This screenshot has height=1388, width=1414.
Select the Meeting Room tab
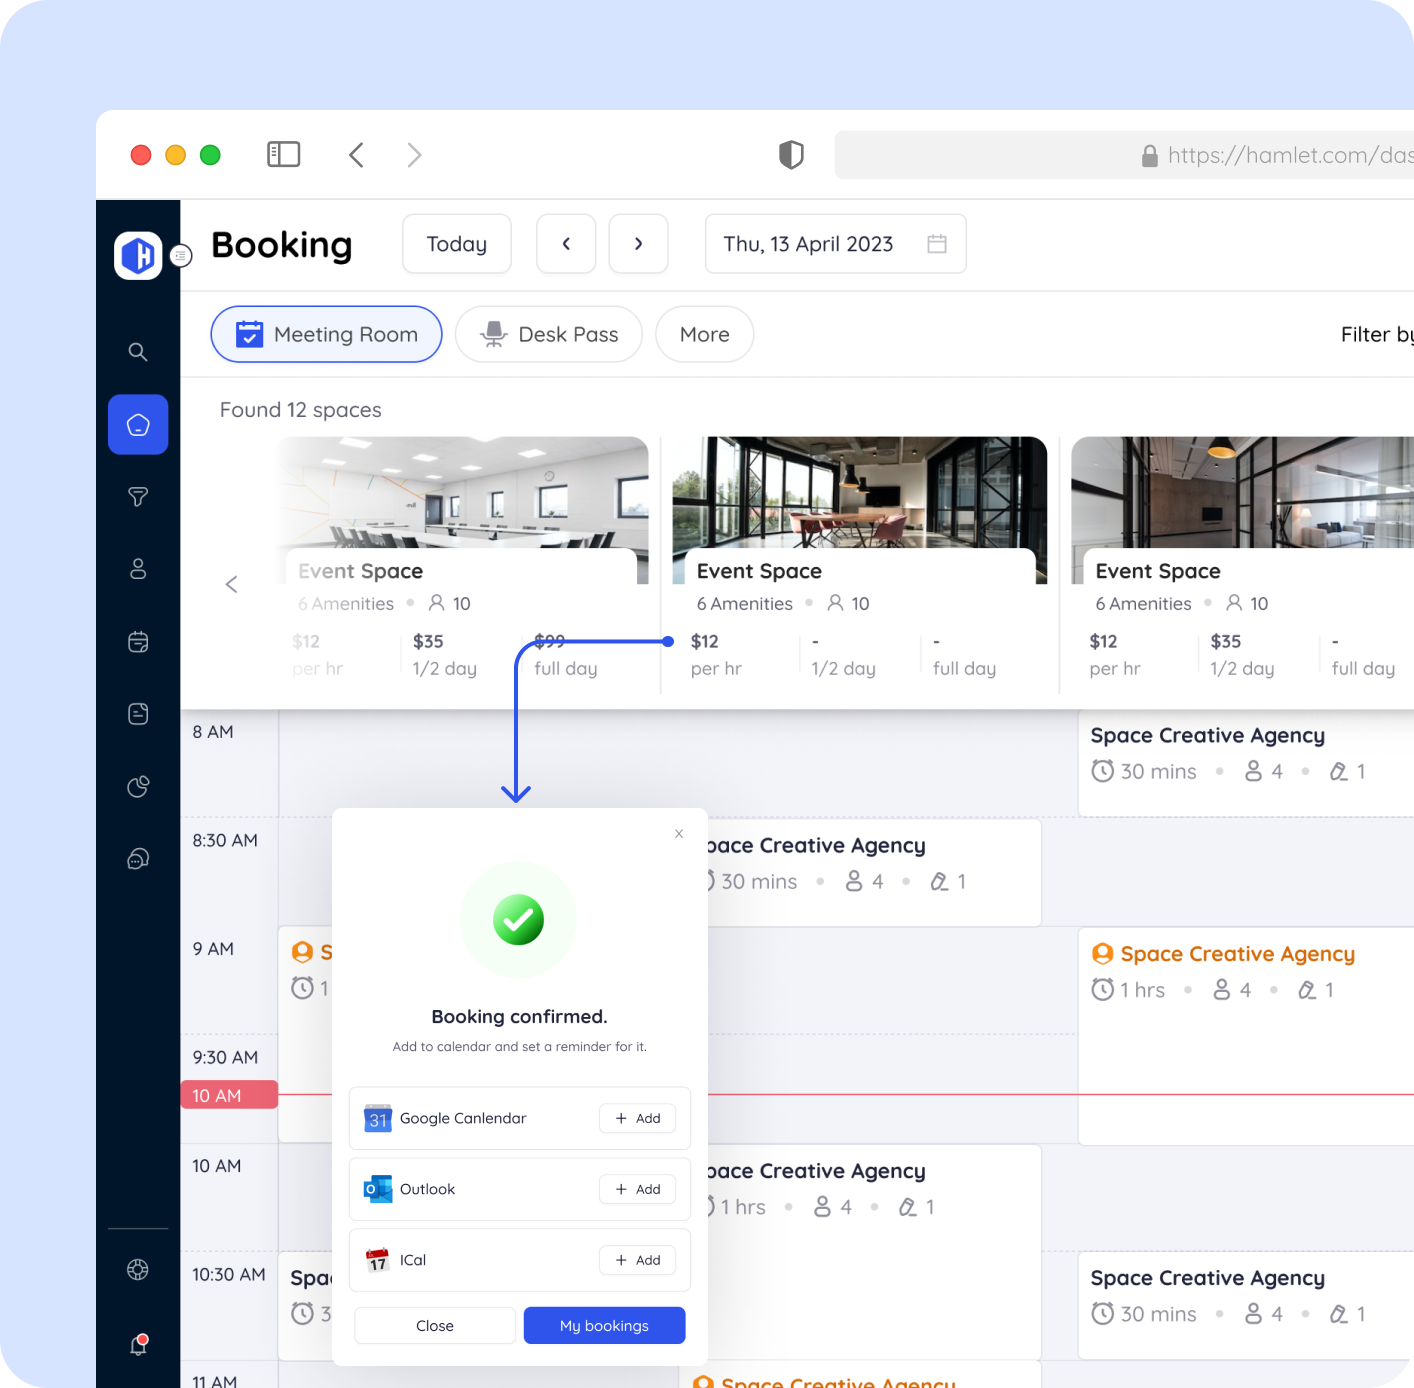tap(326, 334)
